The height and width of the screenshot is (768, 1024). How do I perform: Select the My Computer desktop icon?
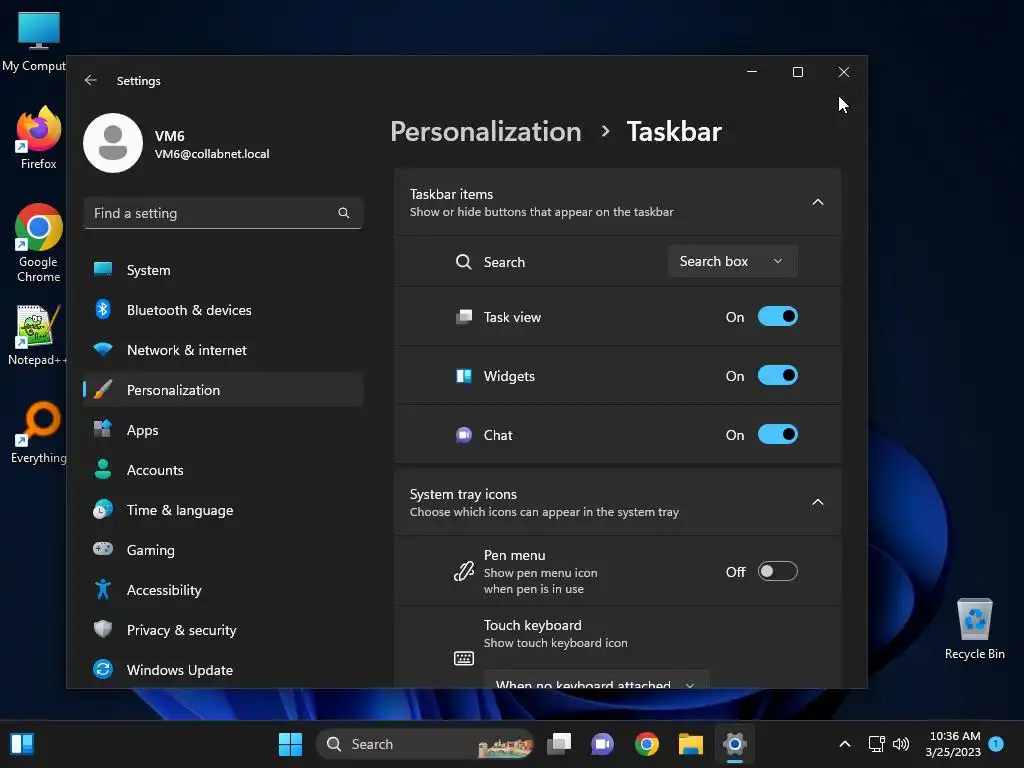point(34,41)
